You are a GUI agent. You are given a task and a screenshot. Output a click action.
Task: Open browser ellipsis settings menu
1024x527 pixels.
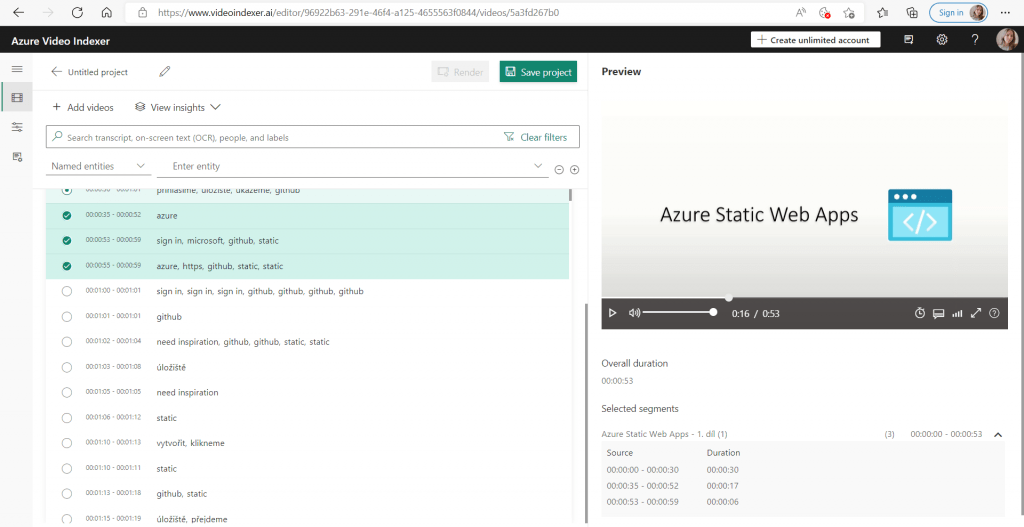click(x=1005, y=12)
